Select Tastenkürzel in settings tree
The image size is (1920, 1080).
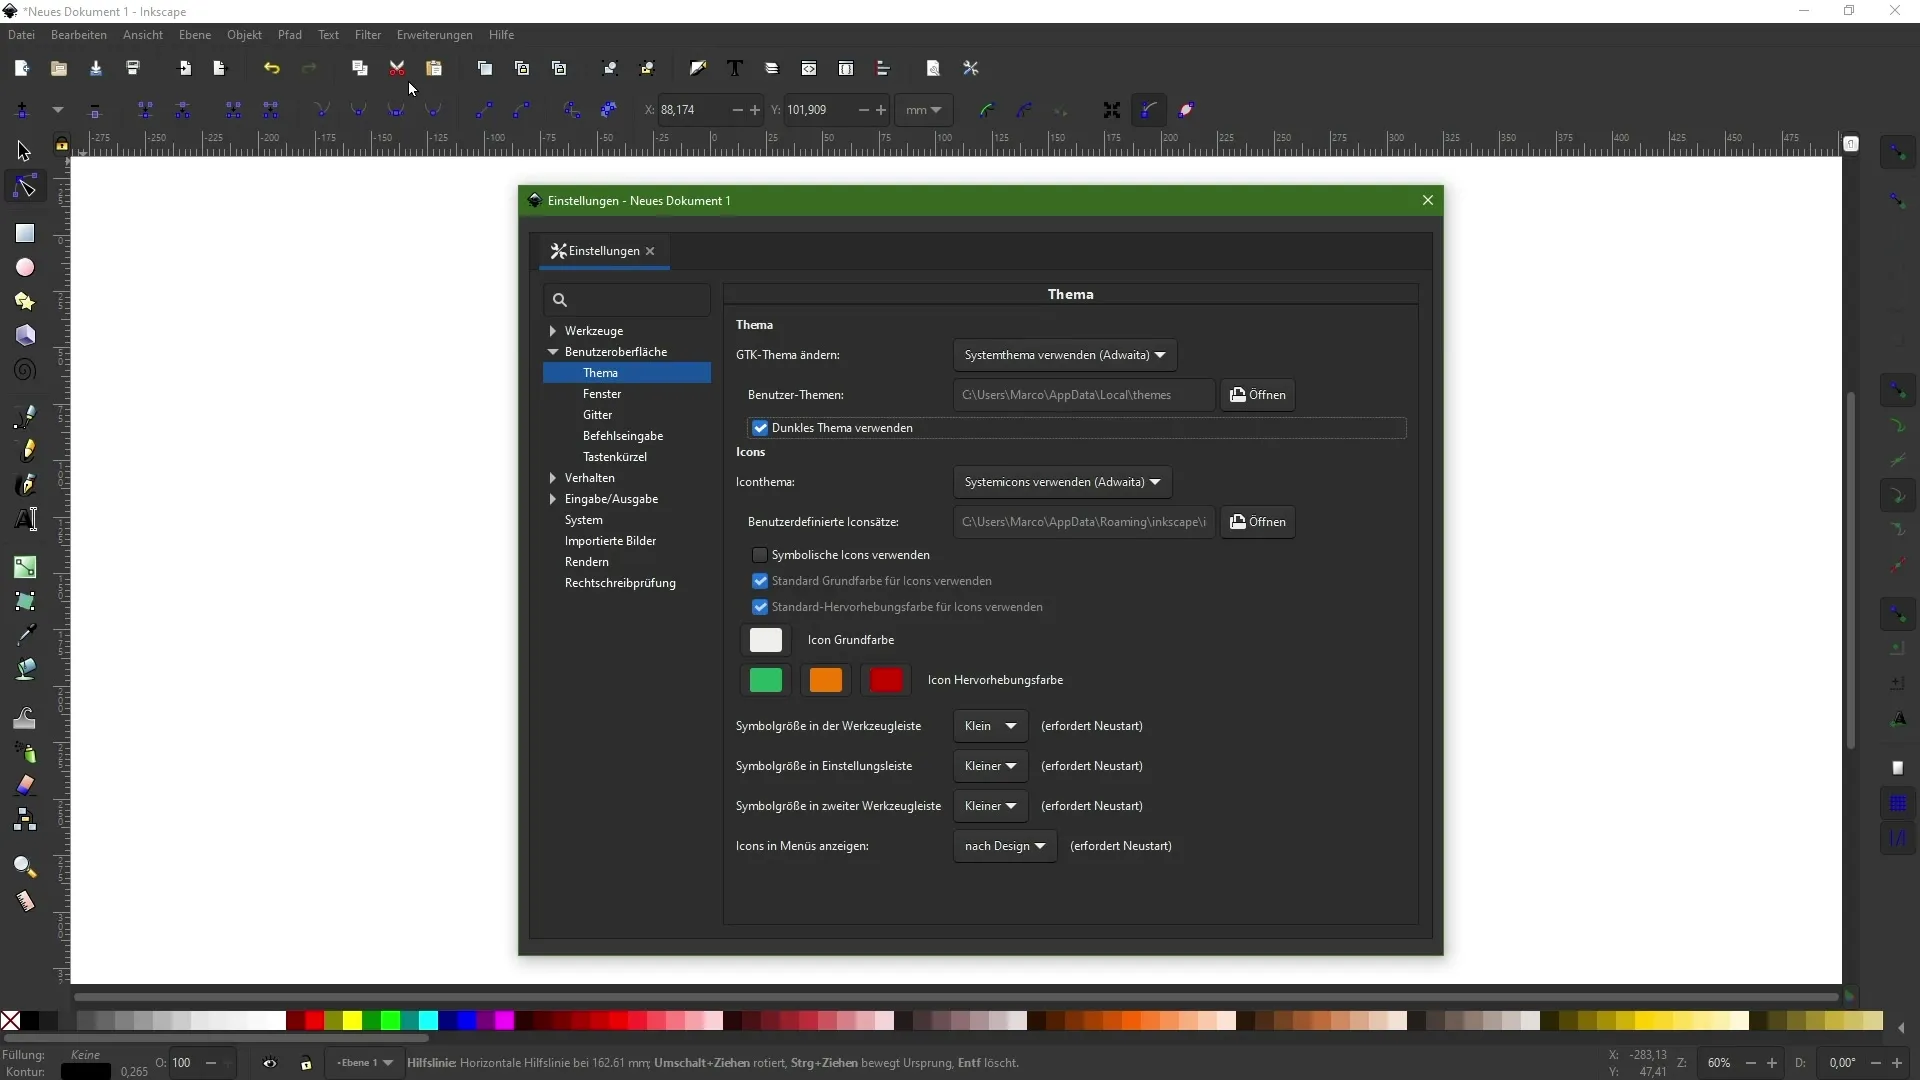[x=615, y=457]
